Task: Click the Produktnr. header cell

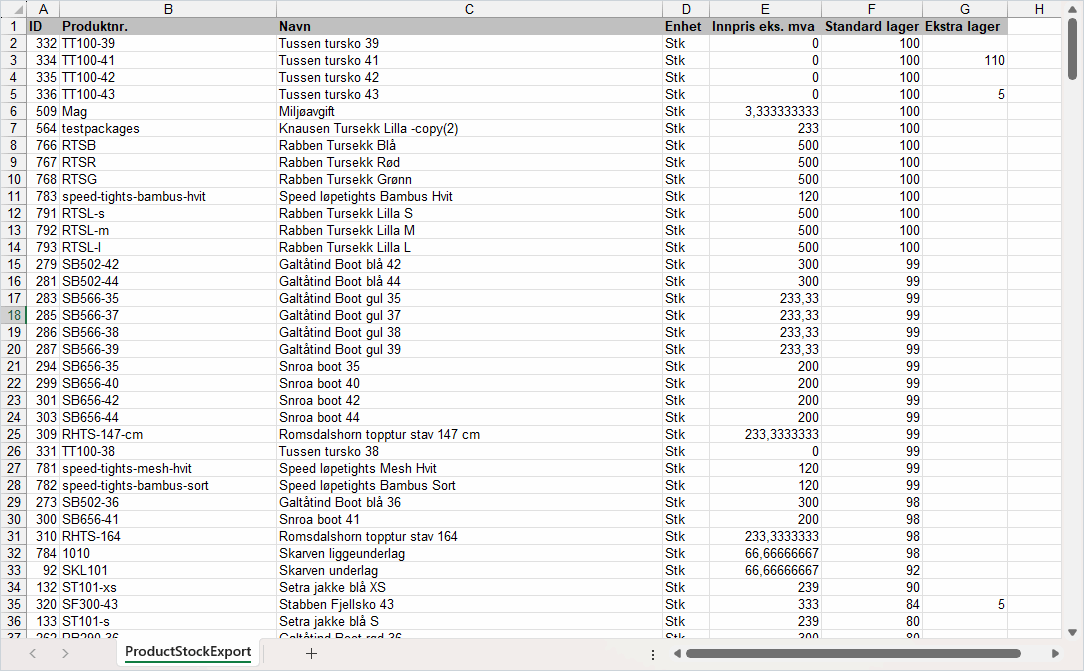Action: (x=167, y=26)
